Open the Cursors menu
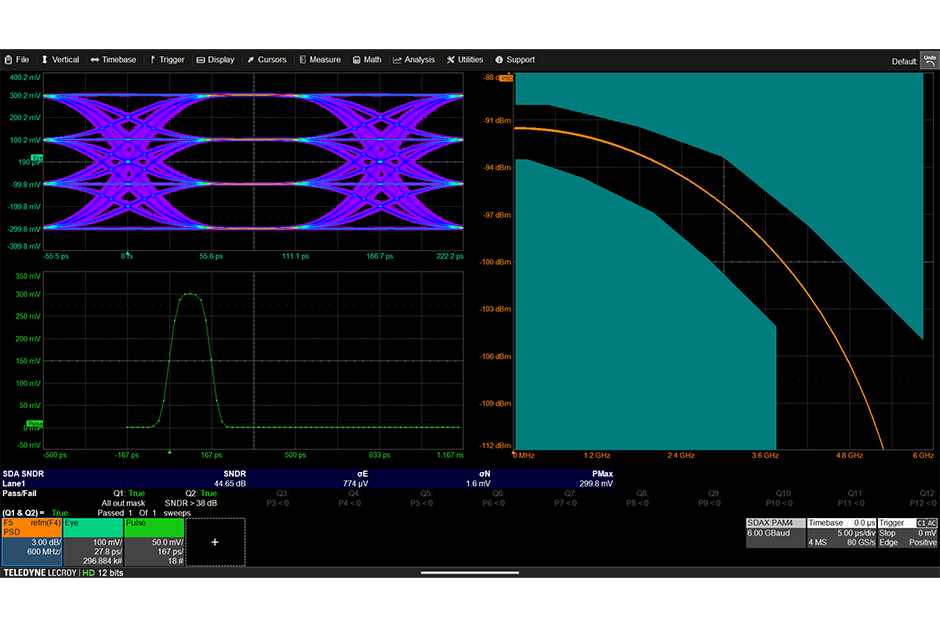940x627 pixels. click(266, 60)
